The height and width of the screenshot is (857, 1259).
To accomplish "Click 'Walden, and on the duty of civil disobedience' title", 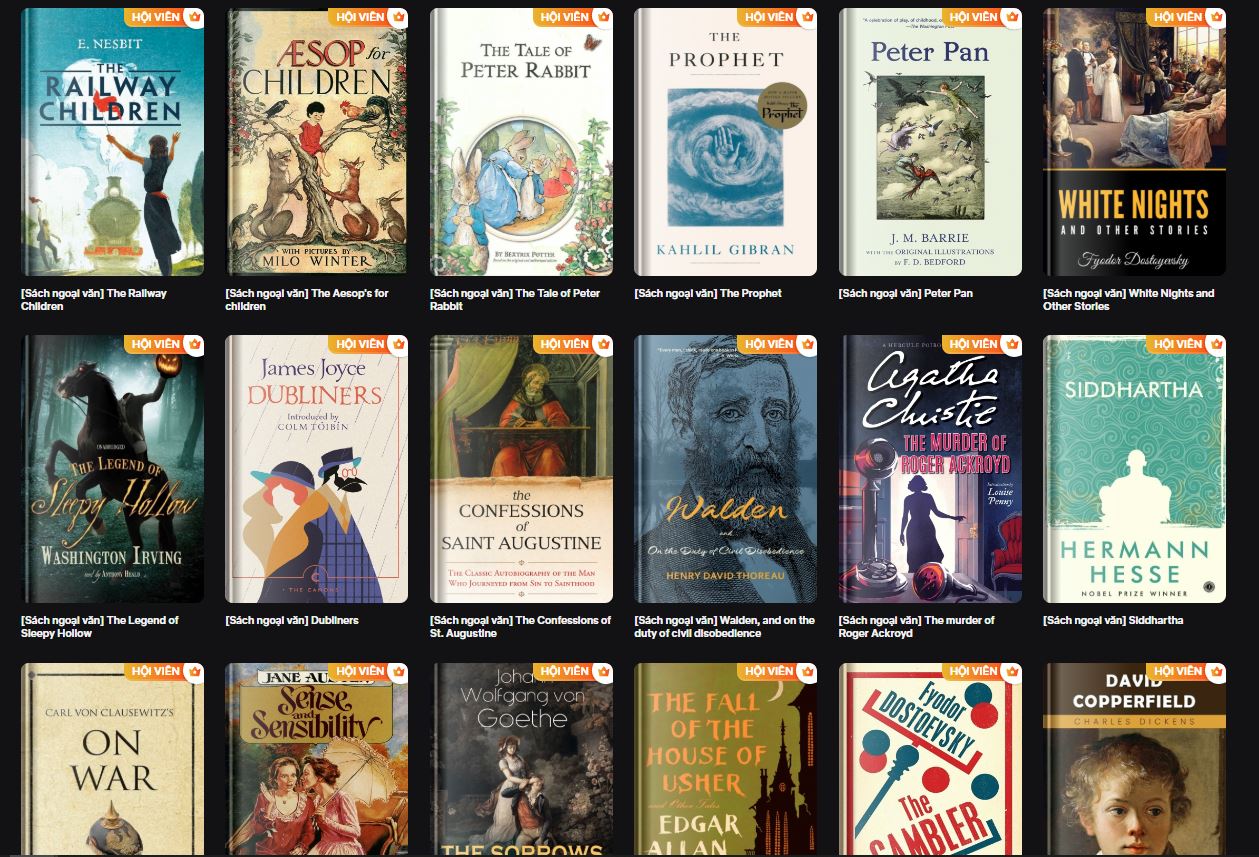I will pyautogui.click(x=724, y=627).
